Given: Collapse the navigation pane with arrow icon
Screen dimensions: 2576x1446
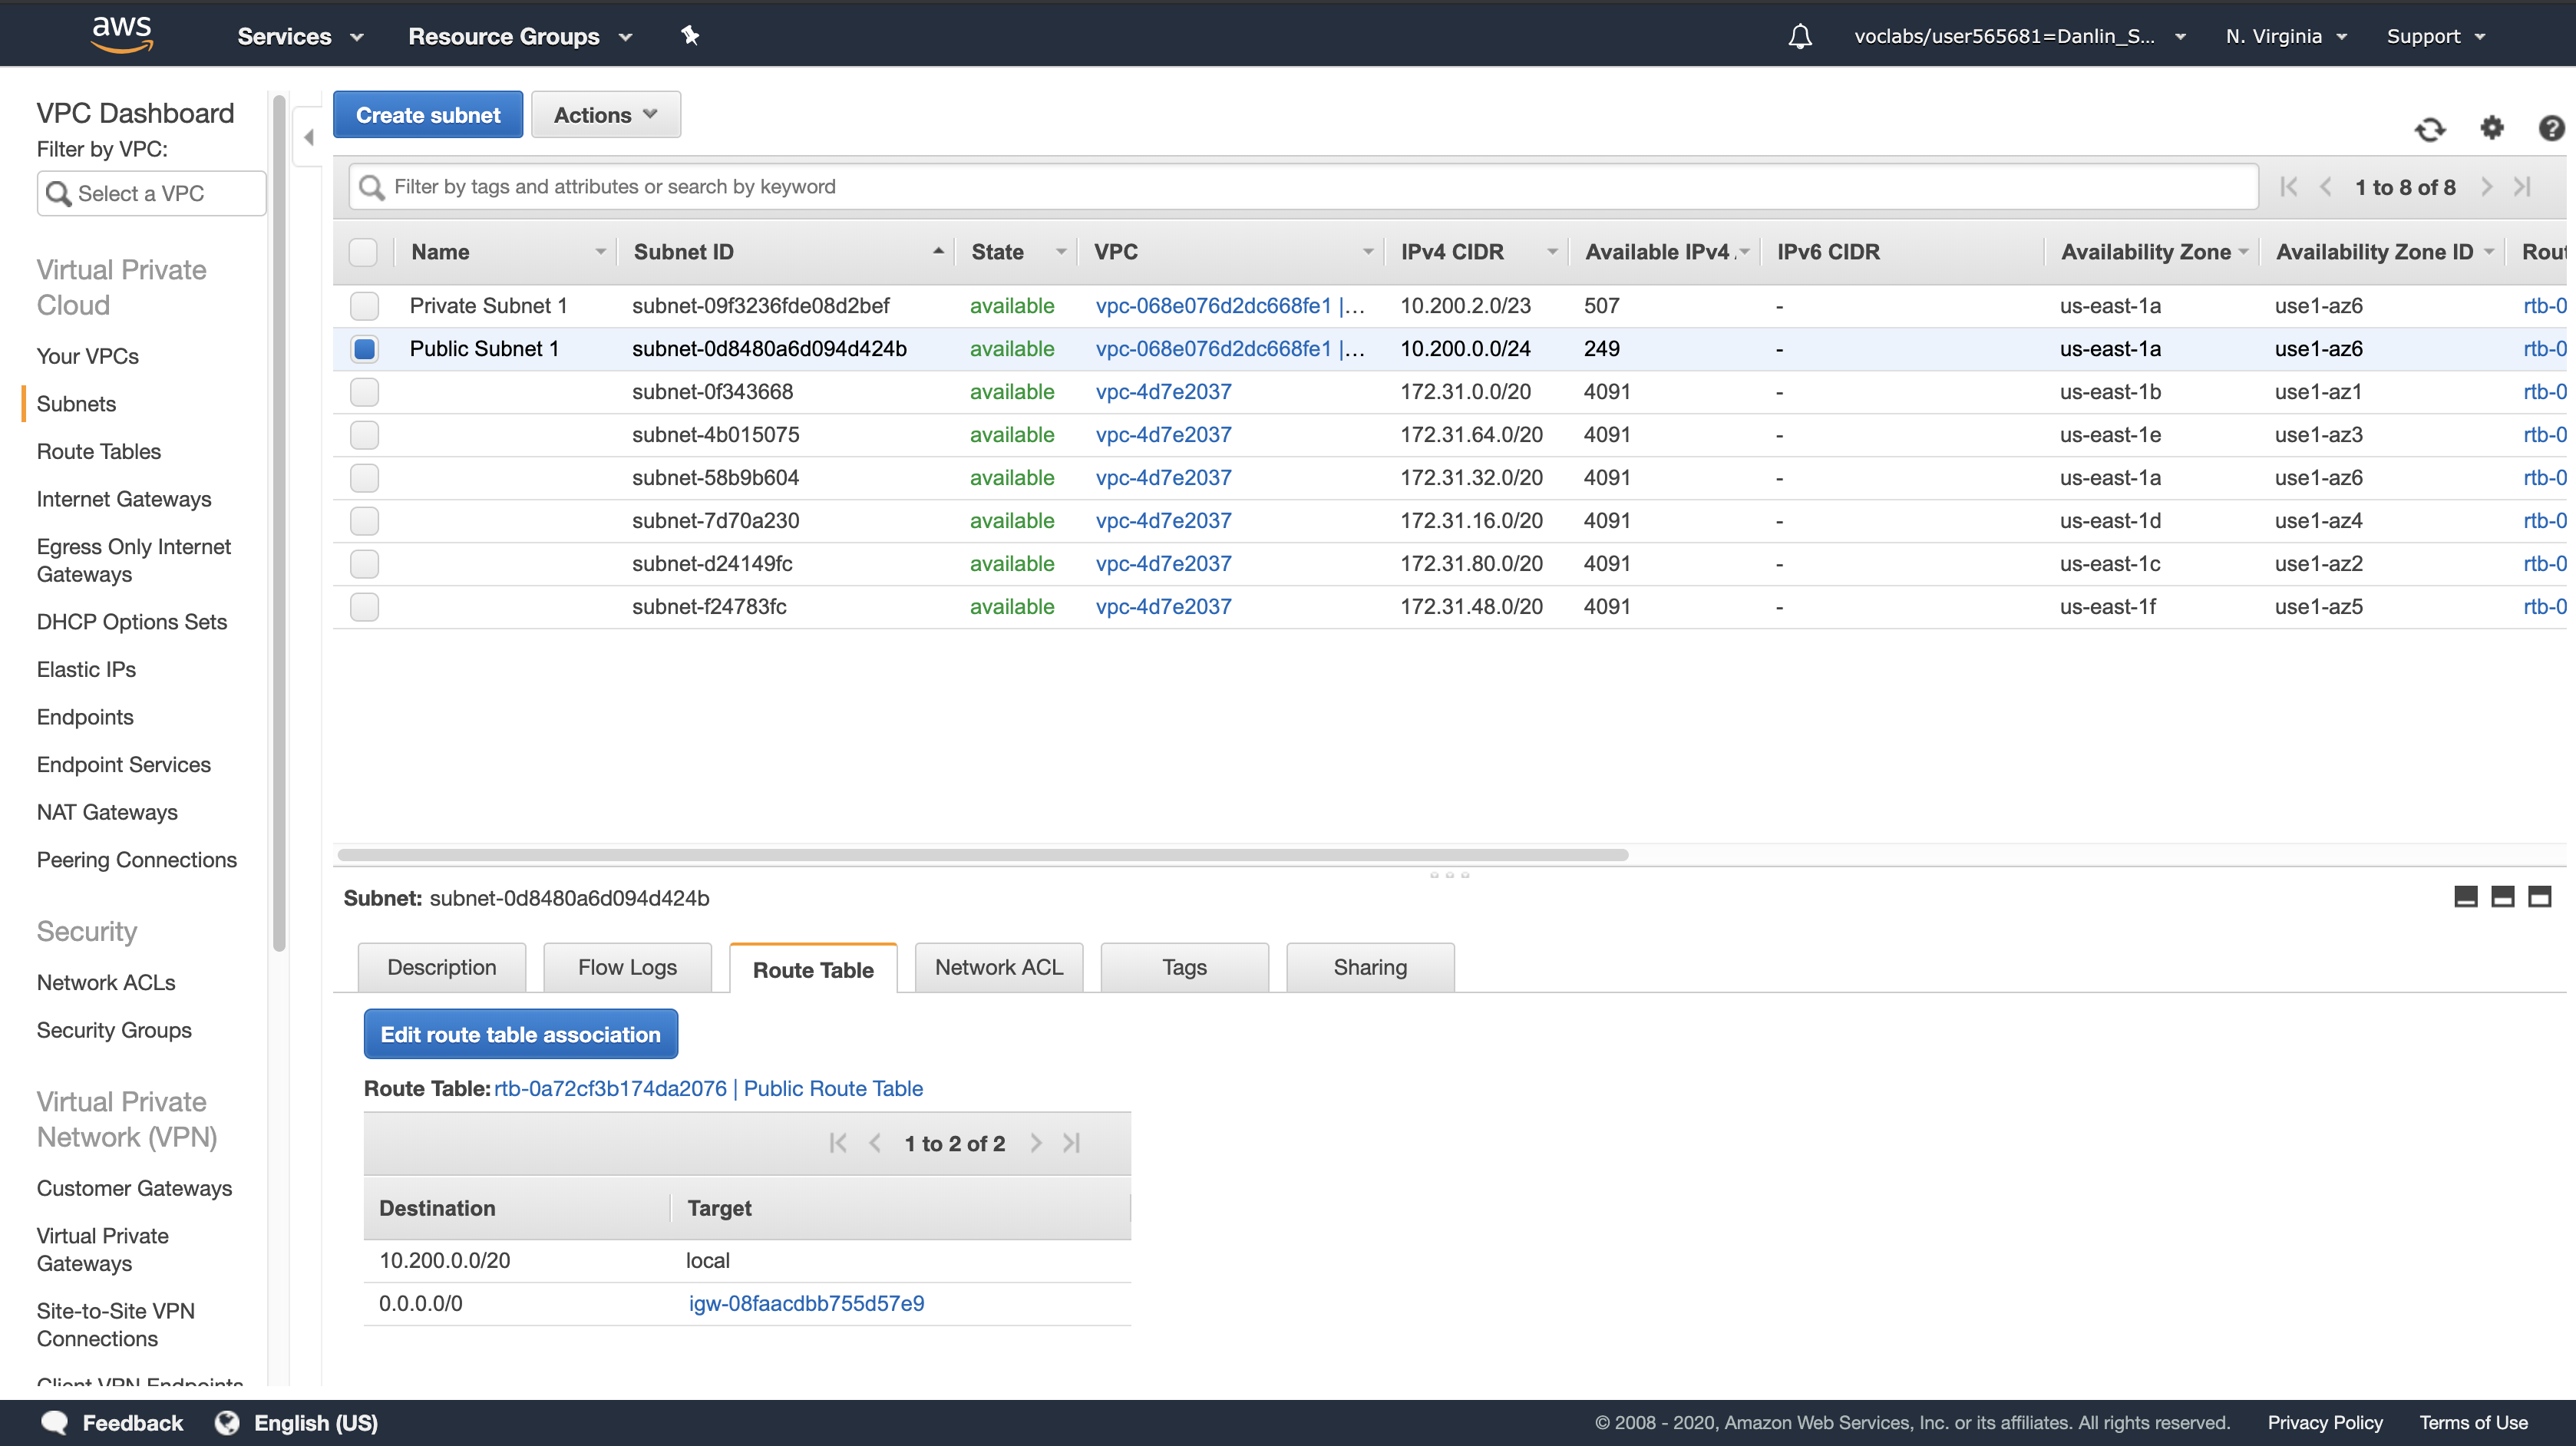Looking at the screenshot, I should [308, 137].
